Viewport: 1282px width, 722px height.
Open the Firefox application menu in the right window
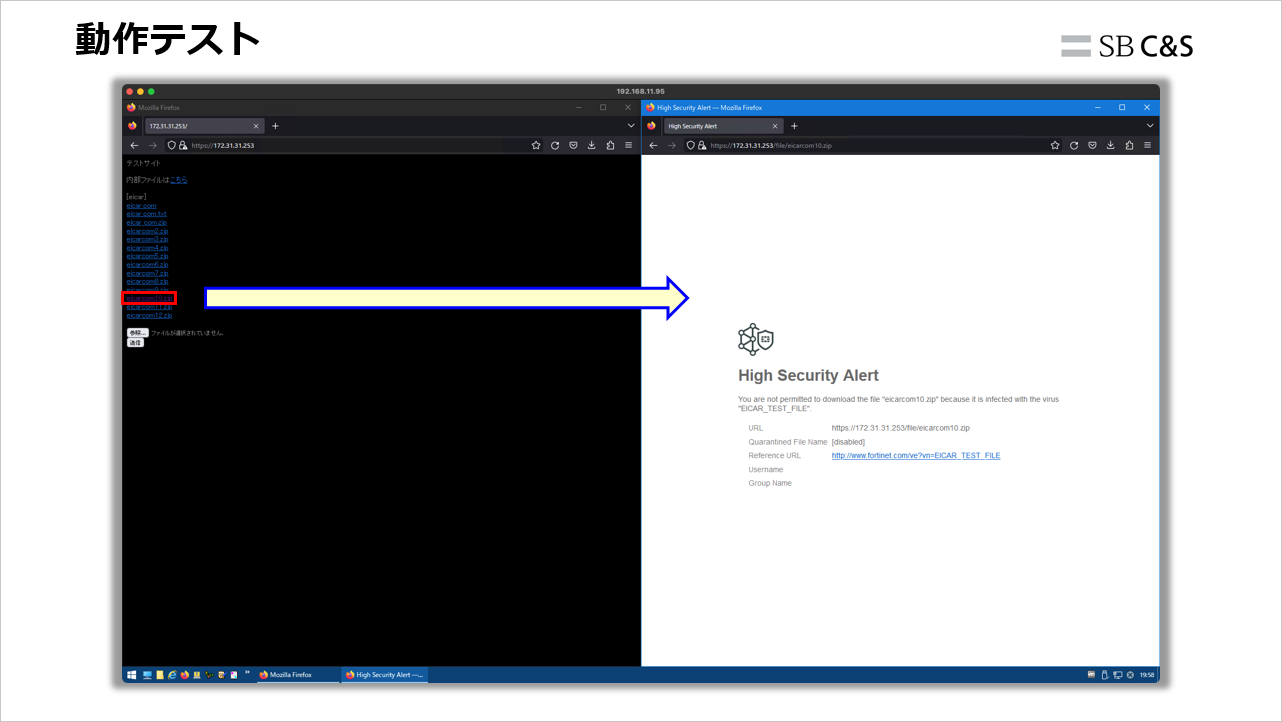click(1147, 144)
